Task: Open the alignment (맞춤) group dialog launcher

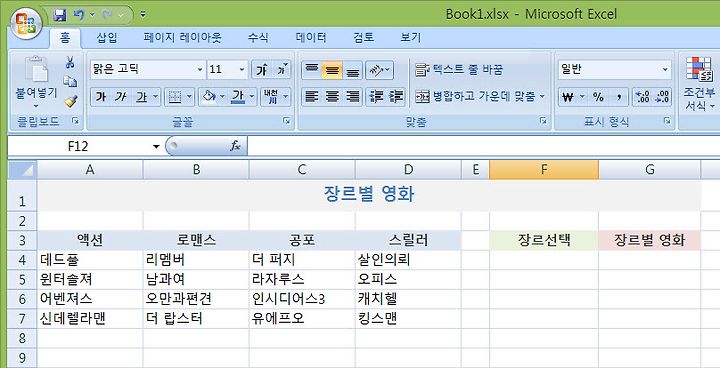Action: (x=543, y=121)
